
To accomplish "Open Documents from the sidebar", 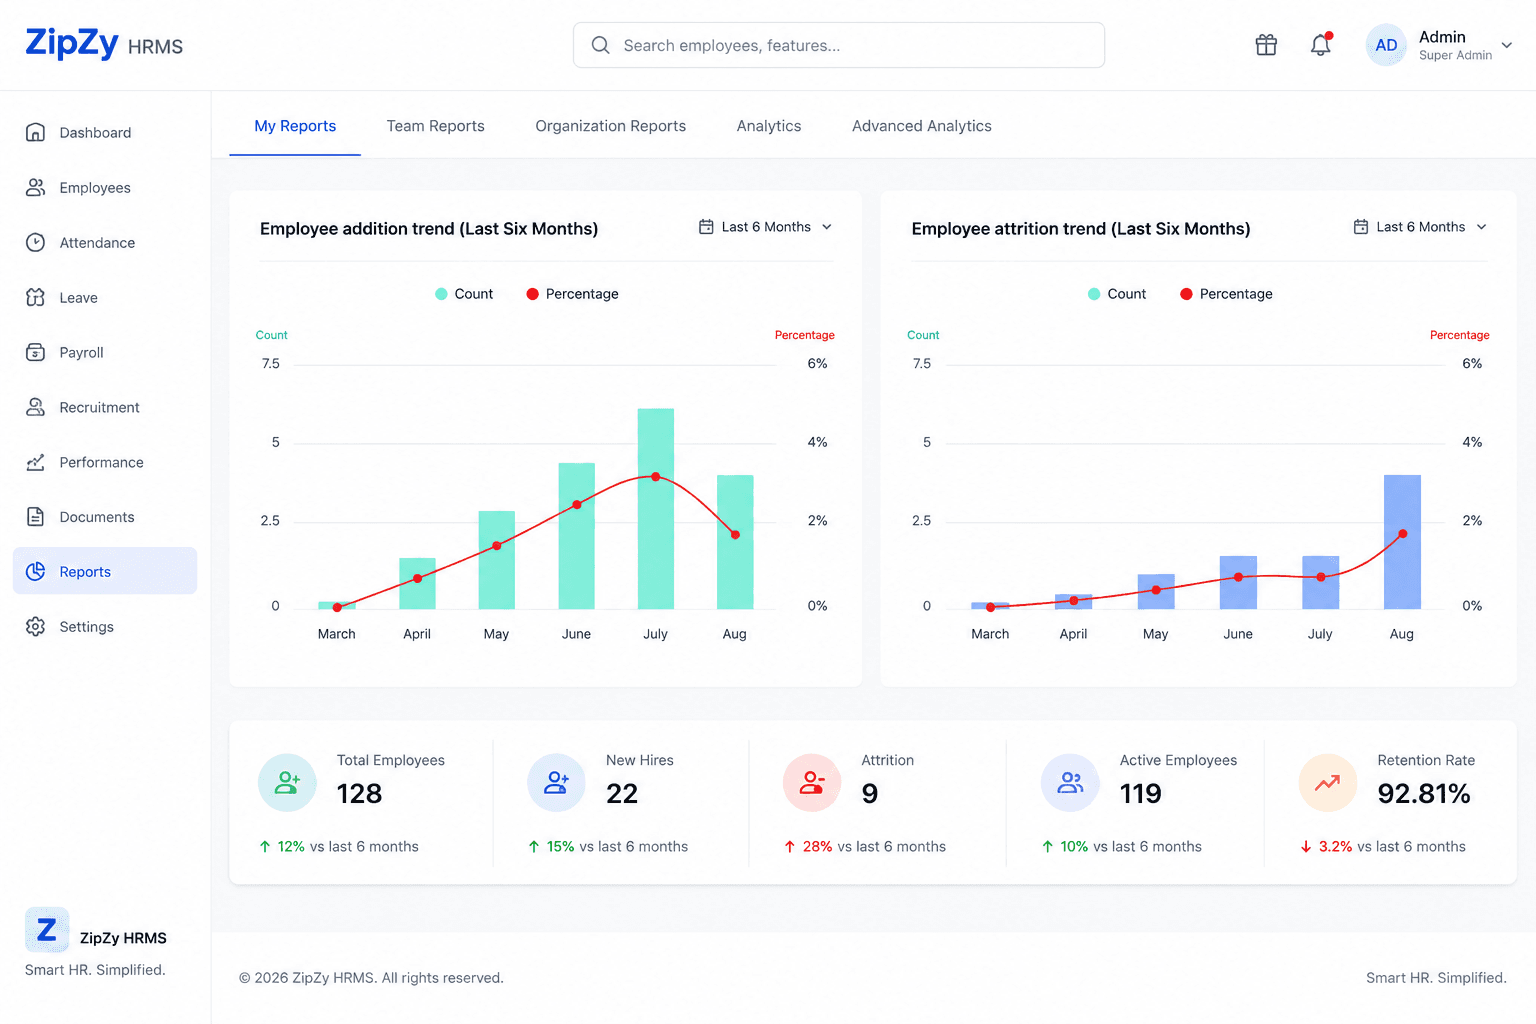I will (x=105, y=517).
